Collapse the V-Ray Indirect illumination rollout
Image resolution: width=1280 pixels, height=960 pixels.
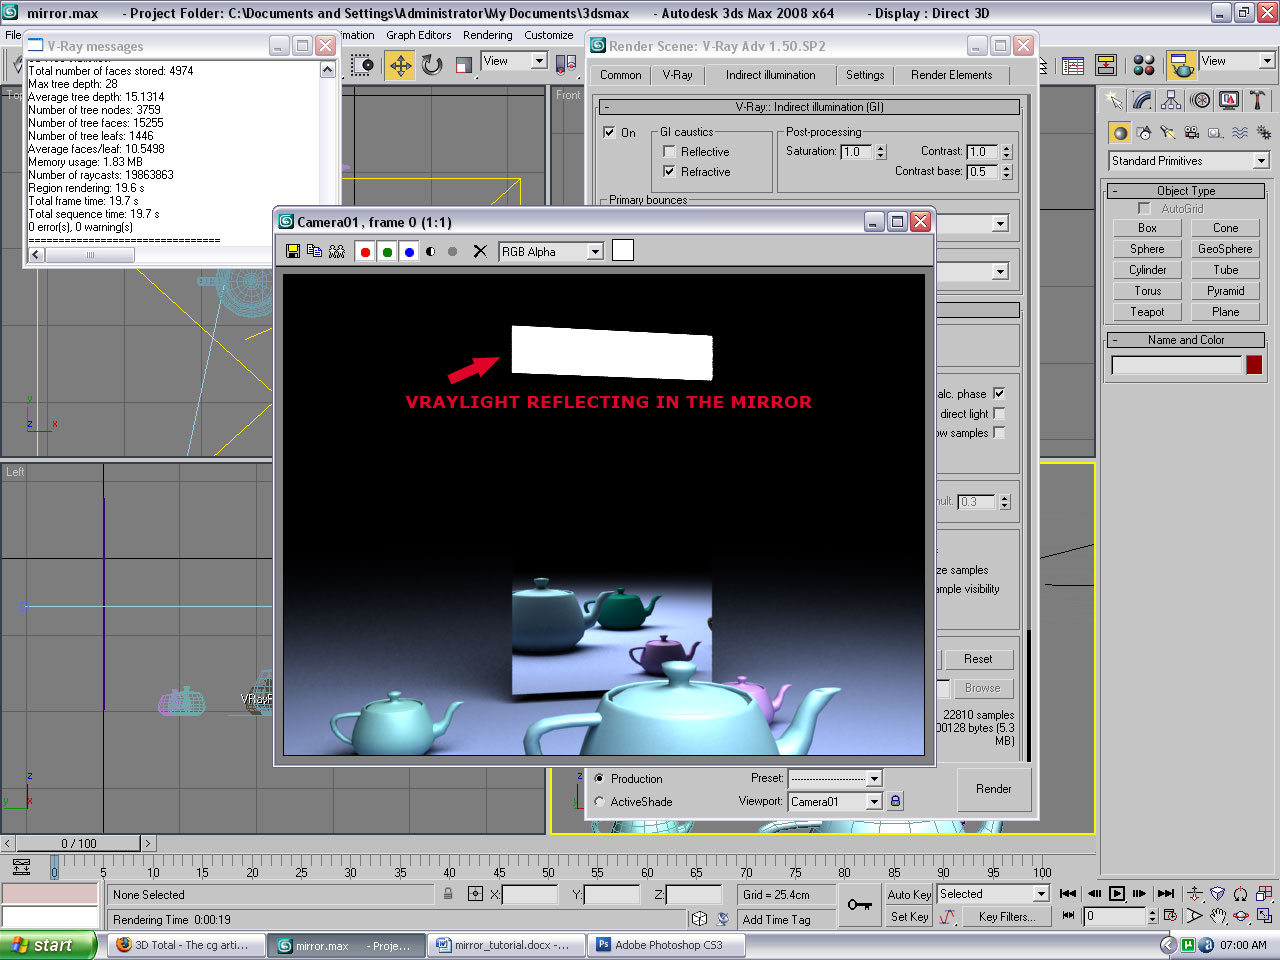(x=808, y=107)
